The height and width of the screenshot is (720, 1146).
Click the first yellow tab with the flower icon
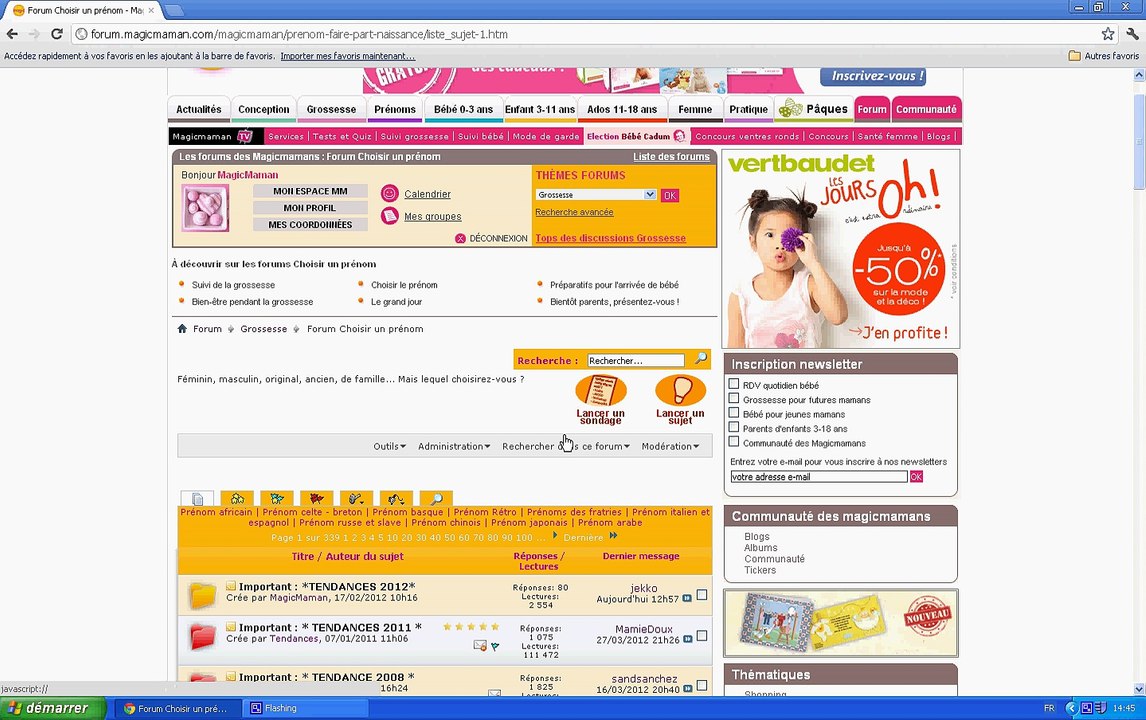click(x=237, y=499)
